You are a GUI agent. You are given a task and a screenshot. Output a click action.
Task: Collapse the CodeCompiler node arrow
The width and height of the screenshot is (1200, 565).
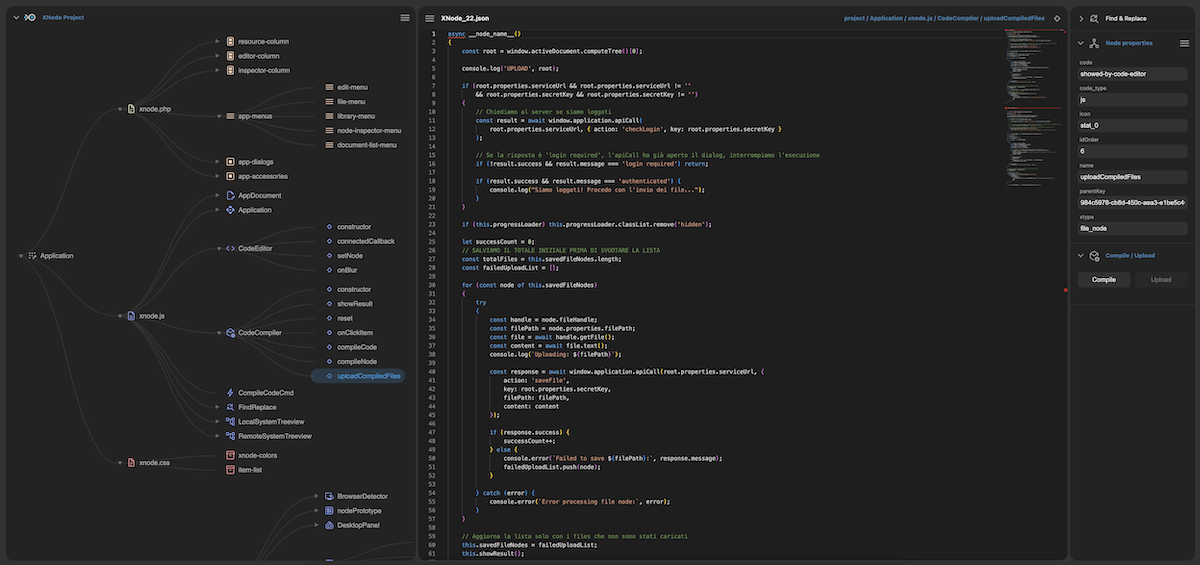218,333
